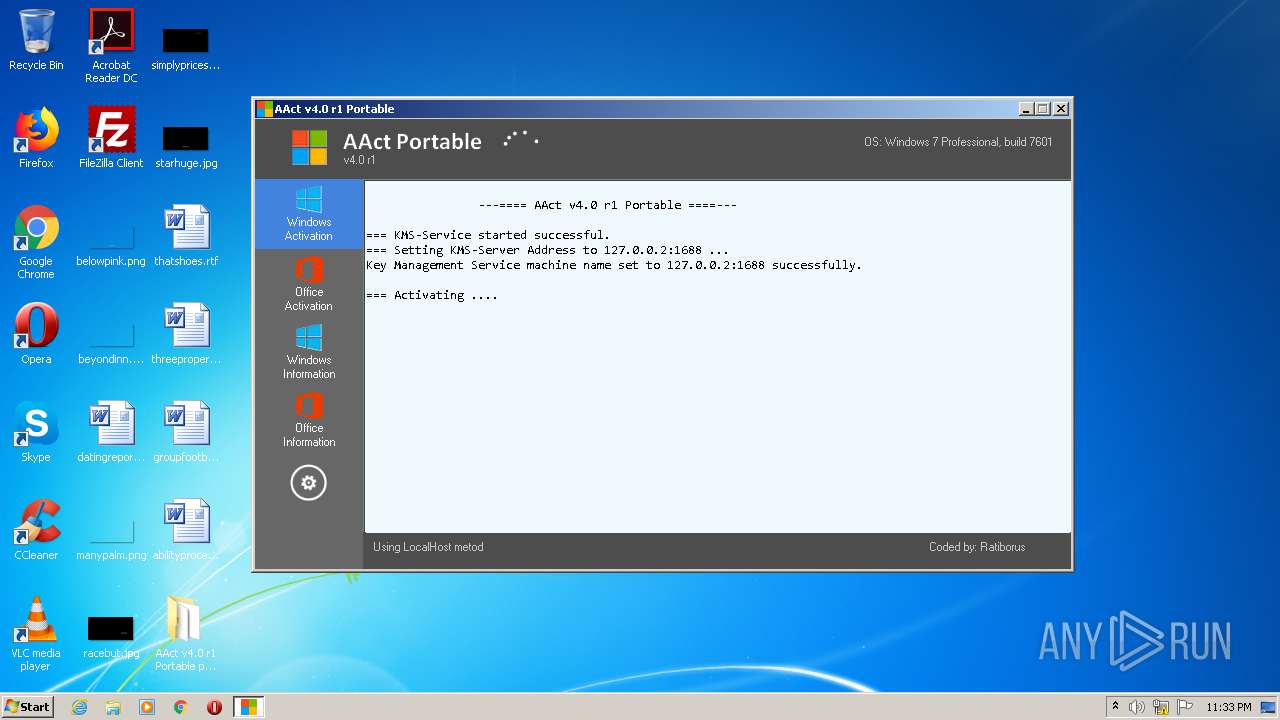This screenshot has height=720, width=1280.
Task: Click 'Activating ....' log line
Action: [x=432, y=295]
